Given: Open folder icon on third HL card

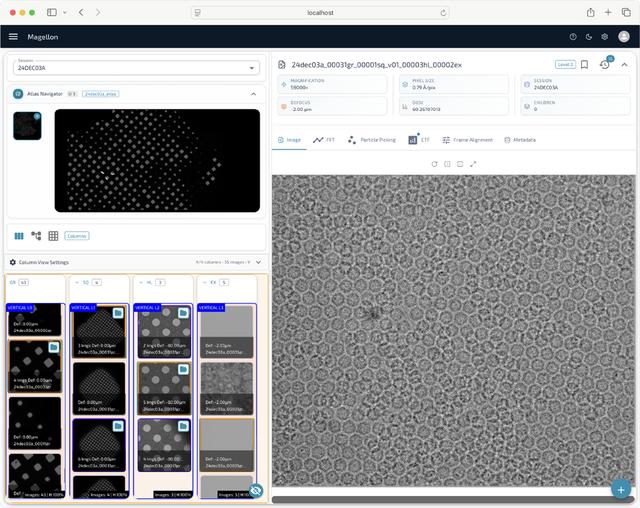Looking at the screenshot, I should pos(183,426).
